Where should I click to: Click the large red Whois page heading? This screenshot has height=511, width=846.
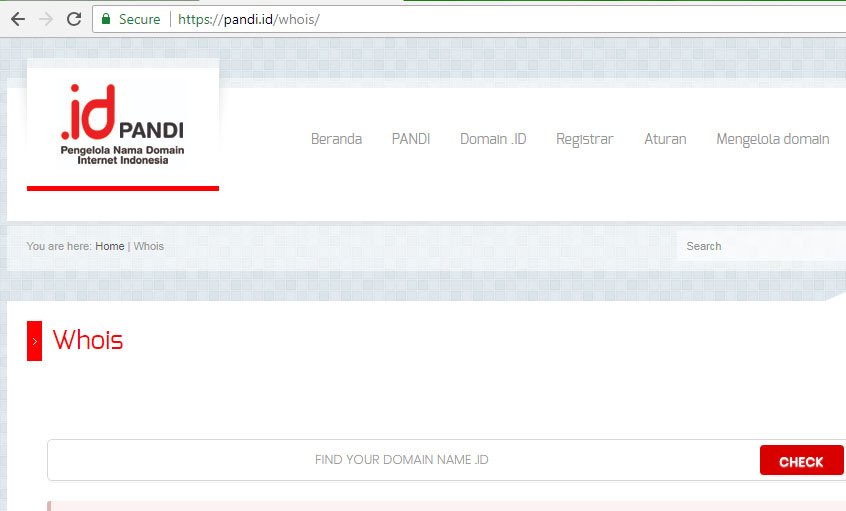click(88, 340)
